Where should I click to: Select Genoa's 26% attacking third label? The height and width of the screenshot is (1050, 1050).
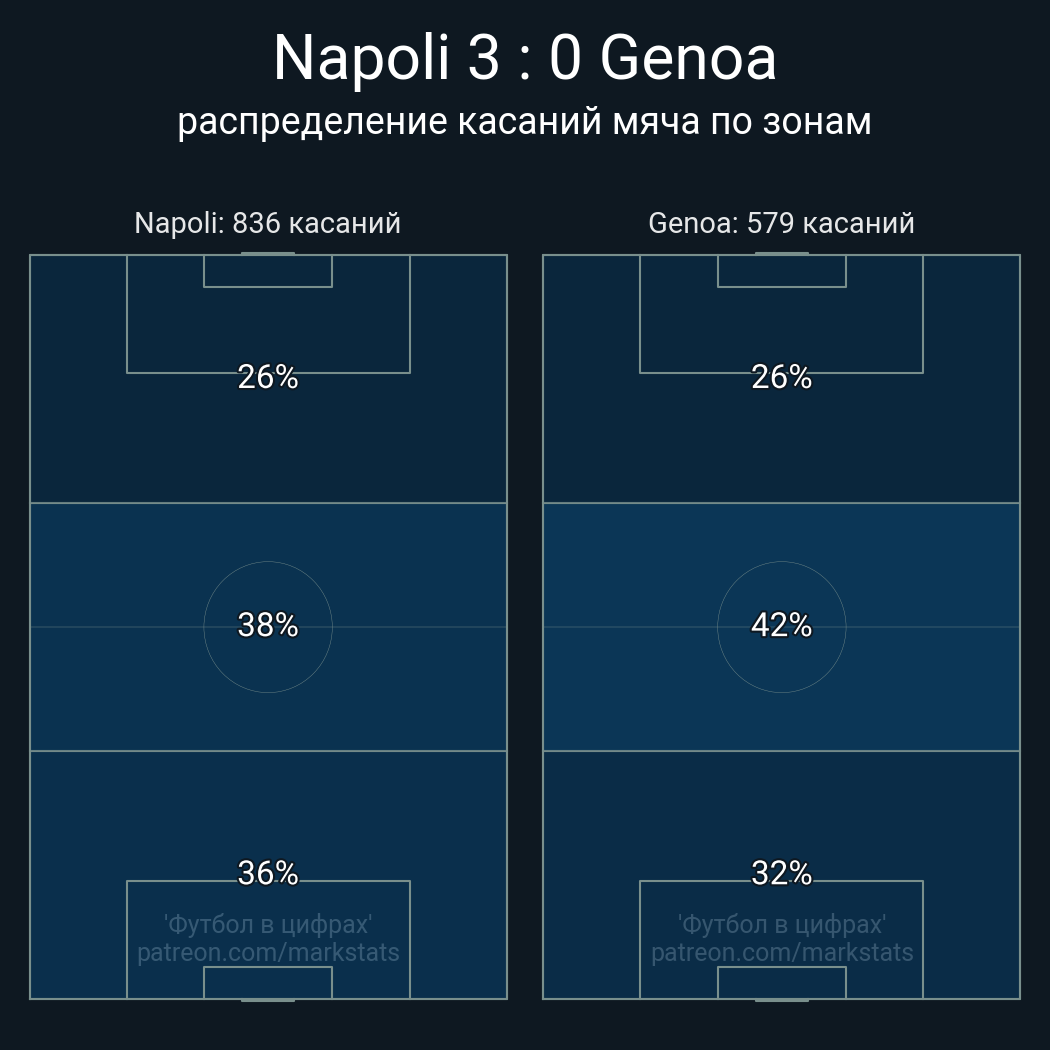point(781,377)
